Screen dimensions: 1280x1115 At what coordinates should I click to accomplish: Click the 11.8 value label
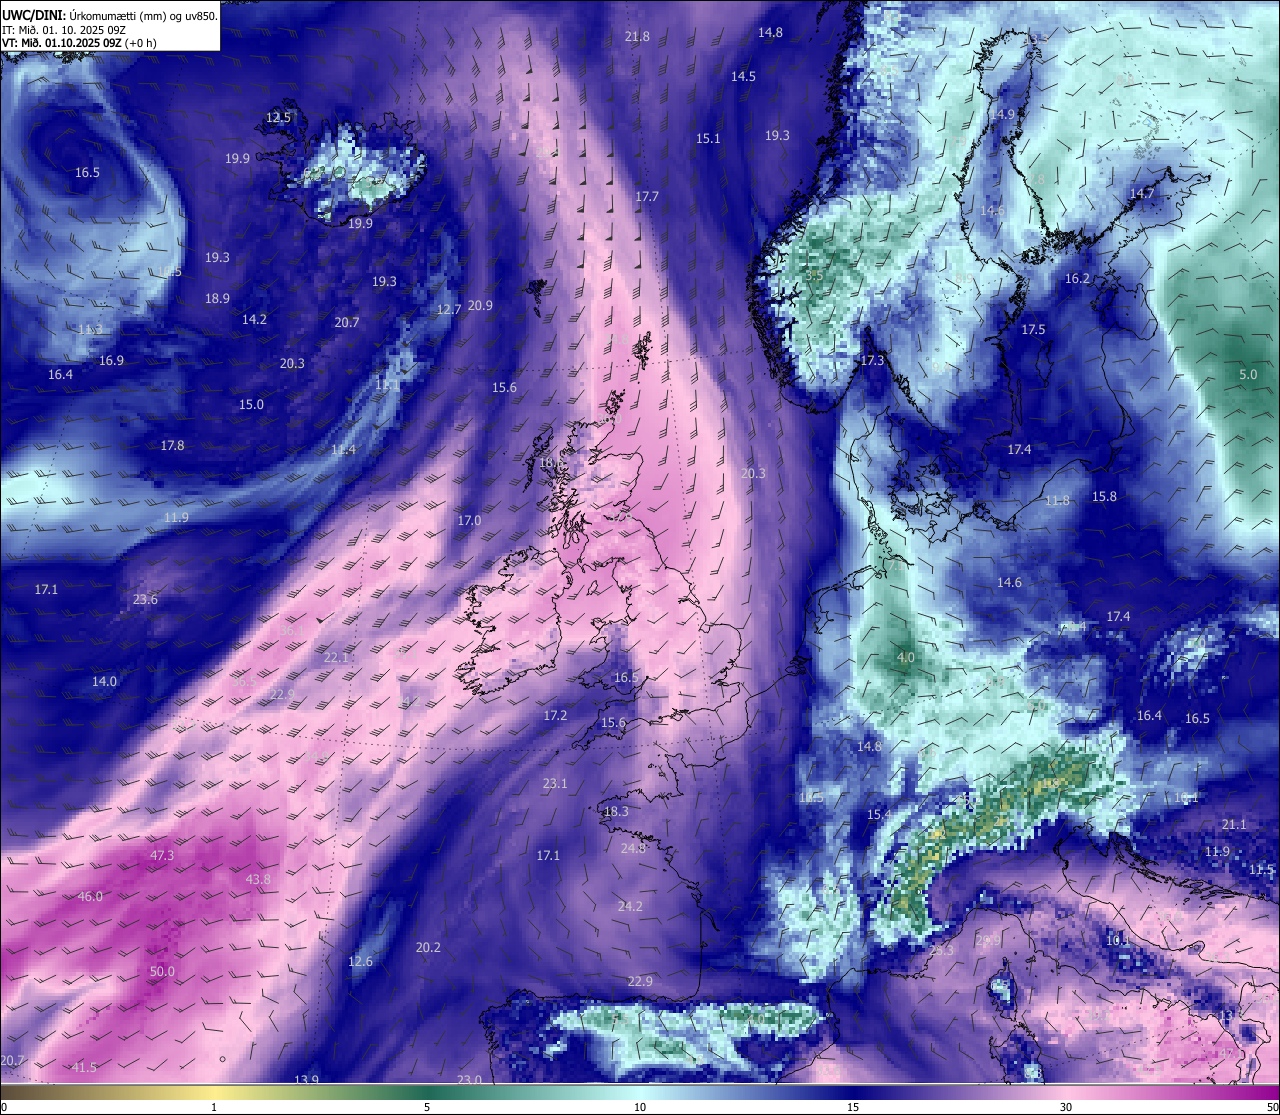(x=1057, y=501)
